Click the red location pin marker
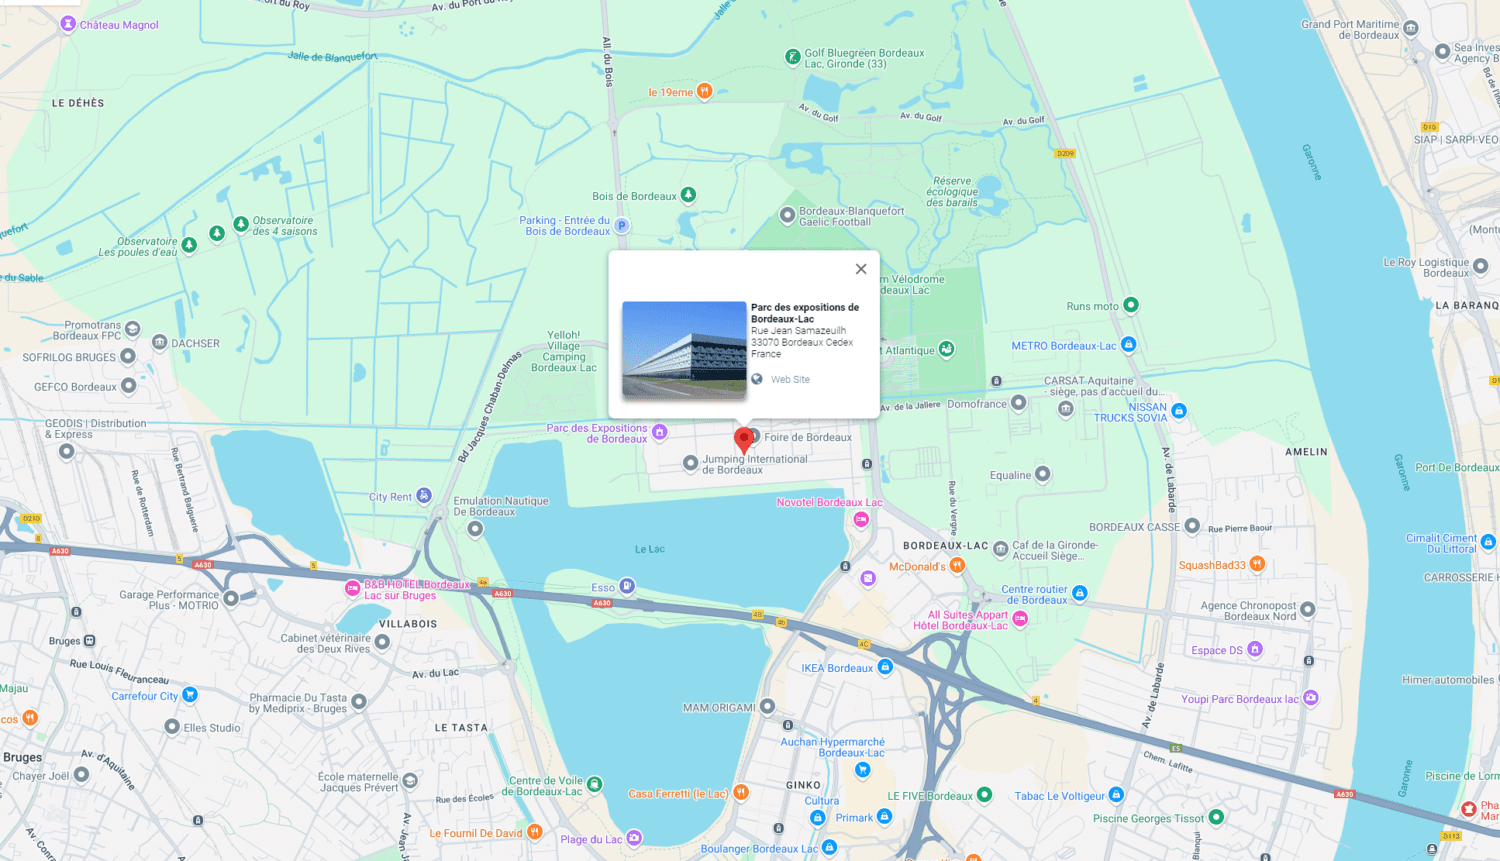Viewport: 1500px width, 861px height. coord(743,440)
